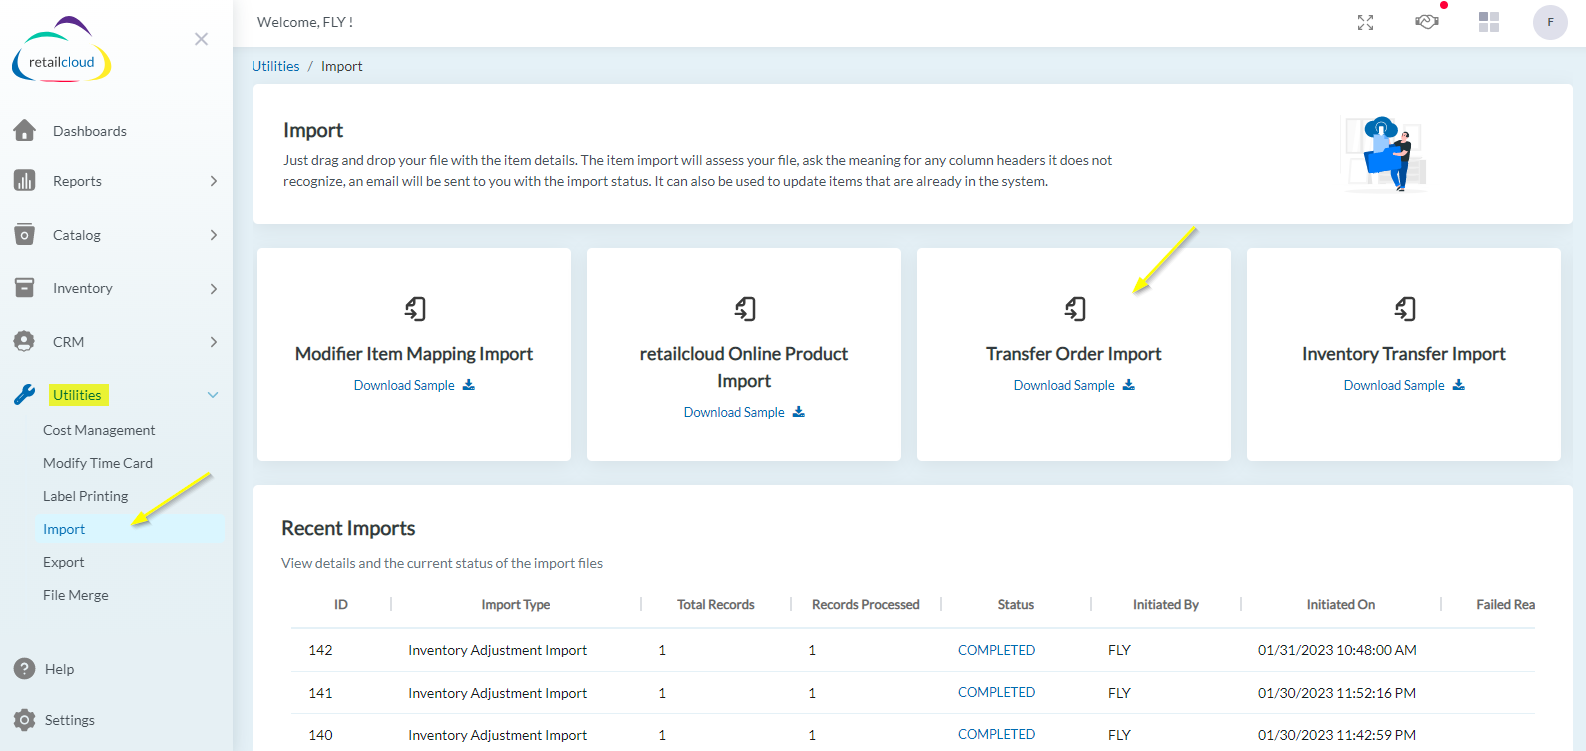1586x751 pixels.
Task: Click Download Sample for Inventory Transfer Import
Action: click(x=1394, y=385)
